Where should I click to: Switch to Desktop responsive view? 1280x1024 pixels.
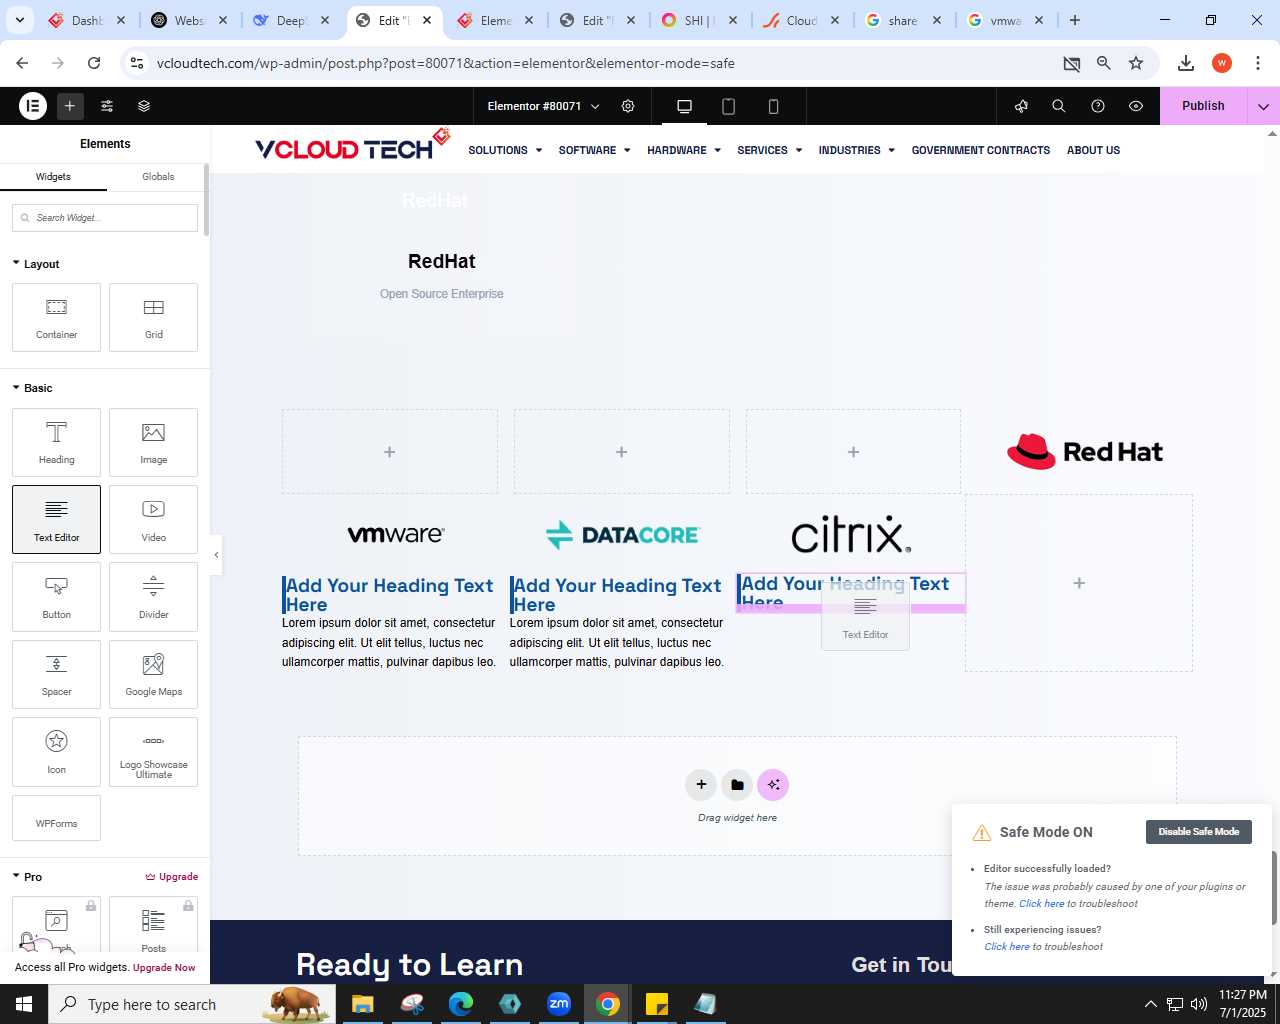point(684,105)
